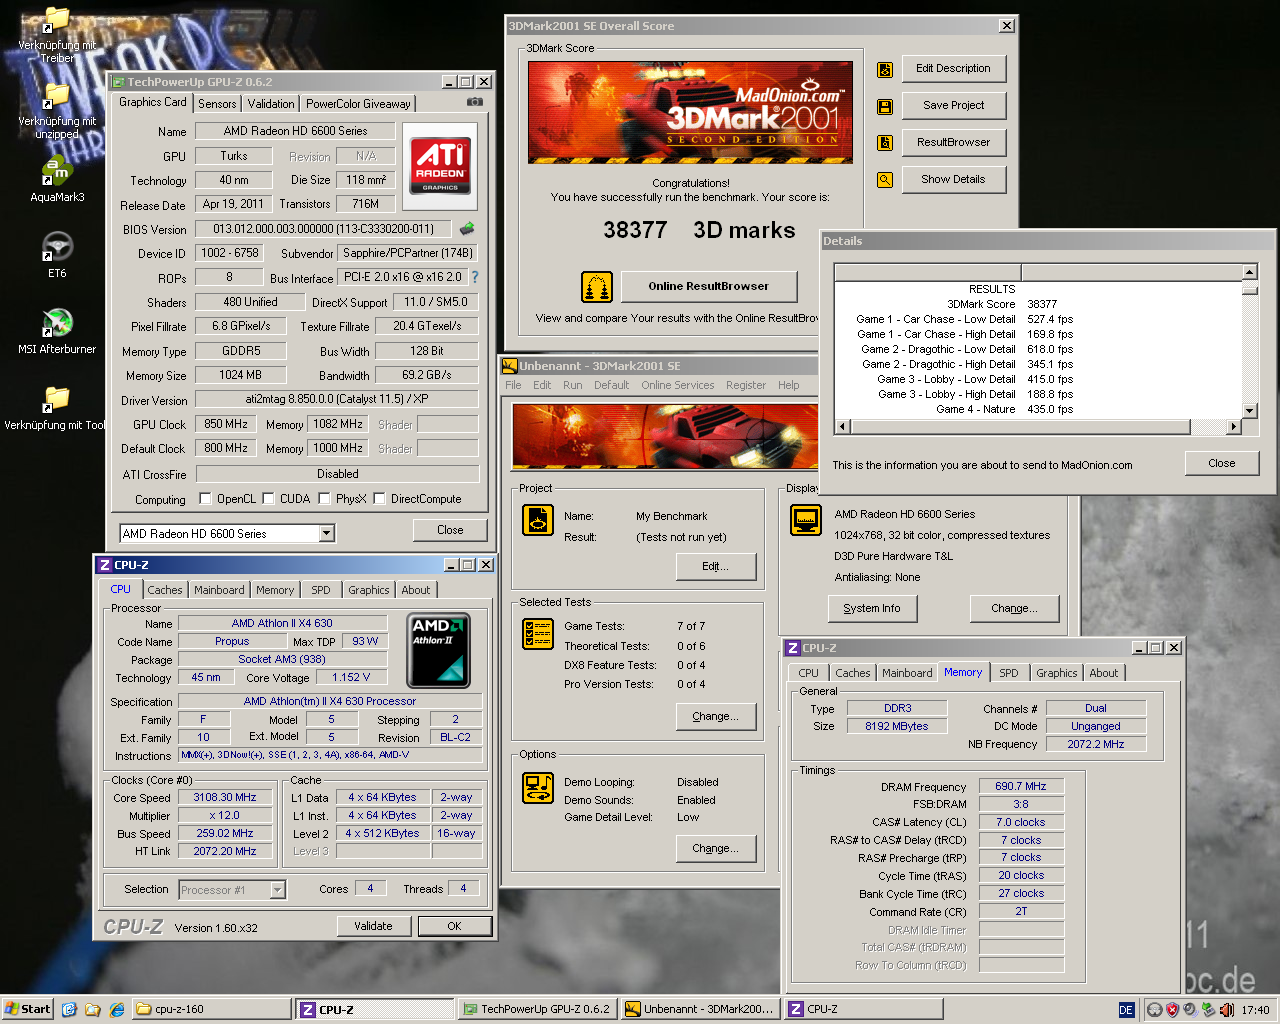Click the Show Details button
1280x1024 pixels.
[953, 179]
